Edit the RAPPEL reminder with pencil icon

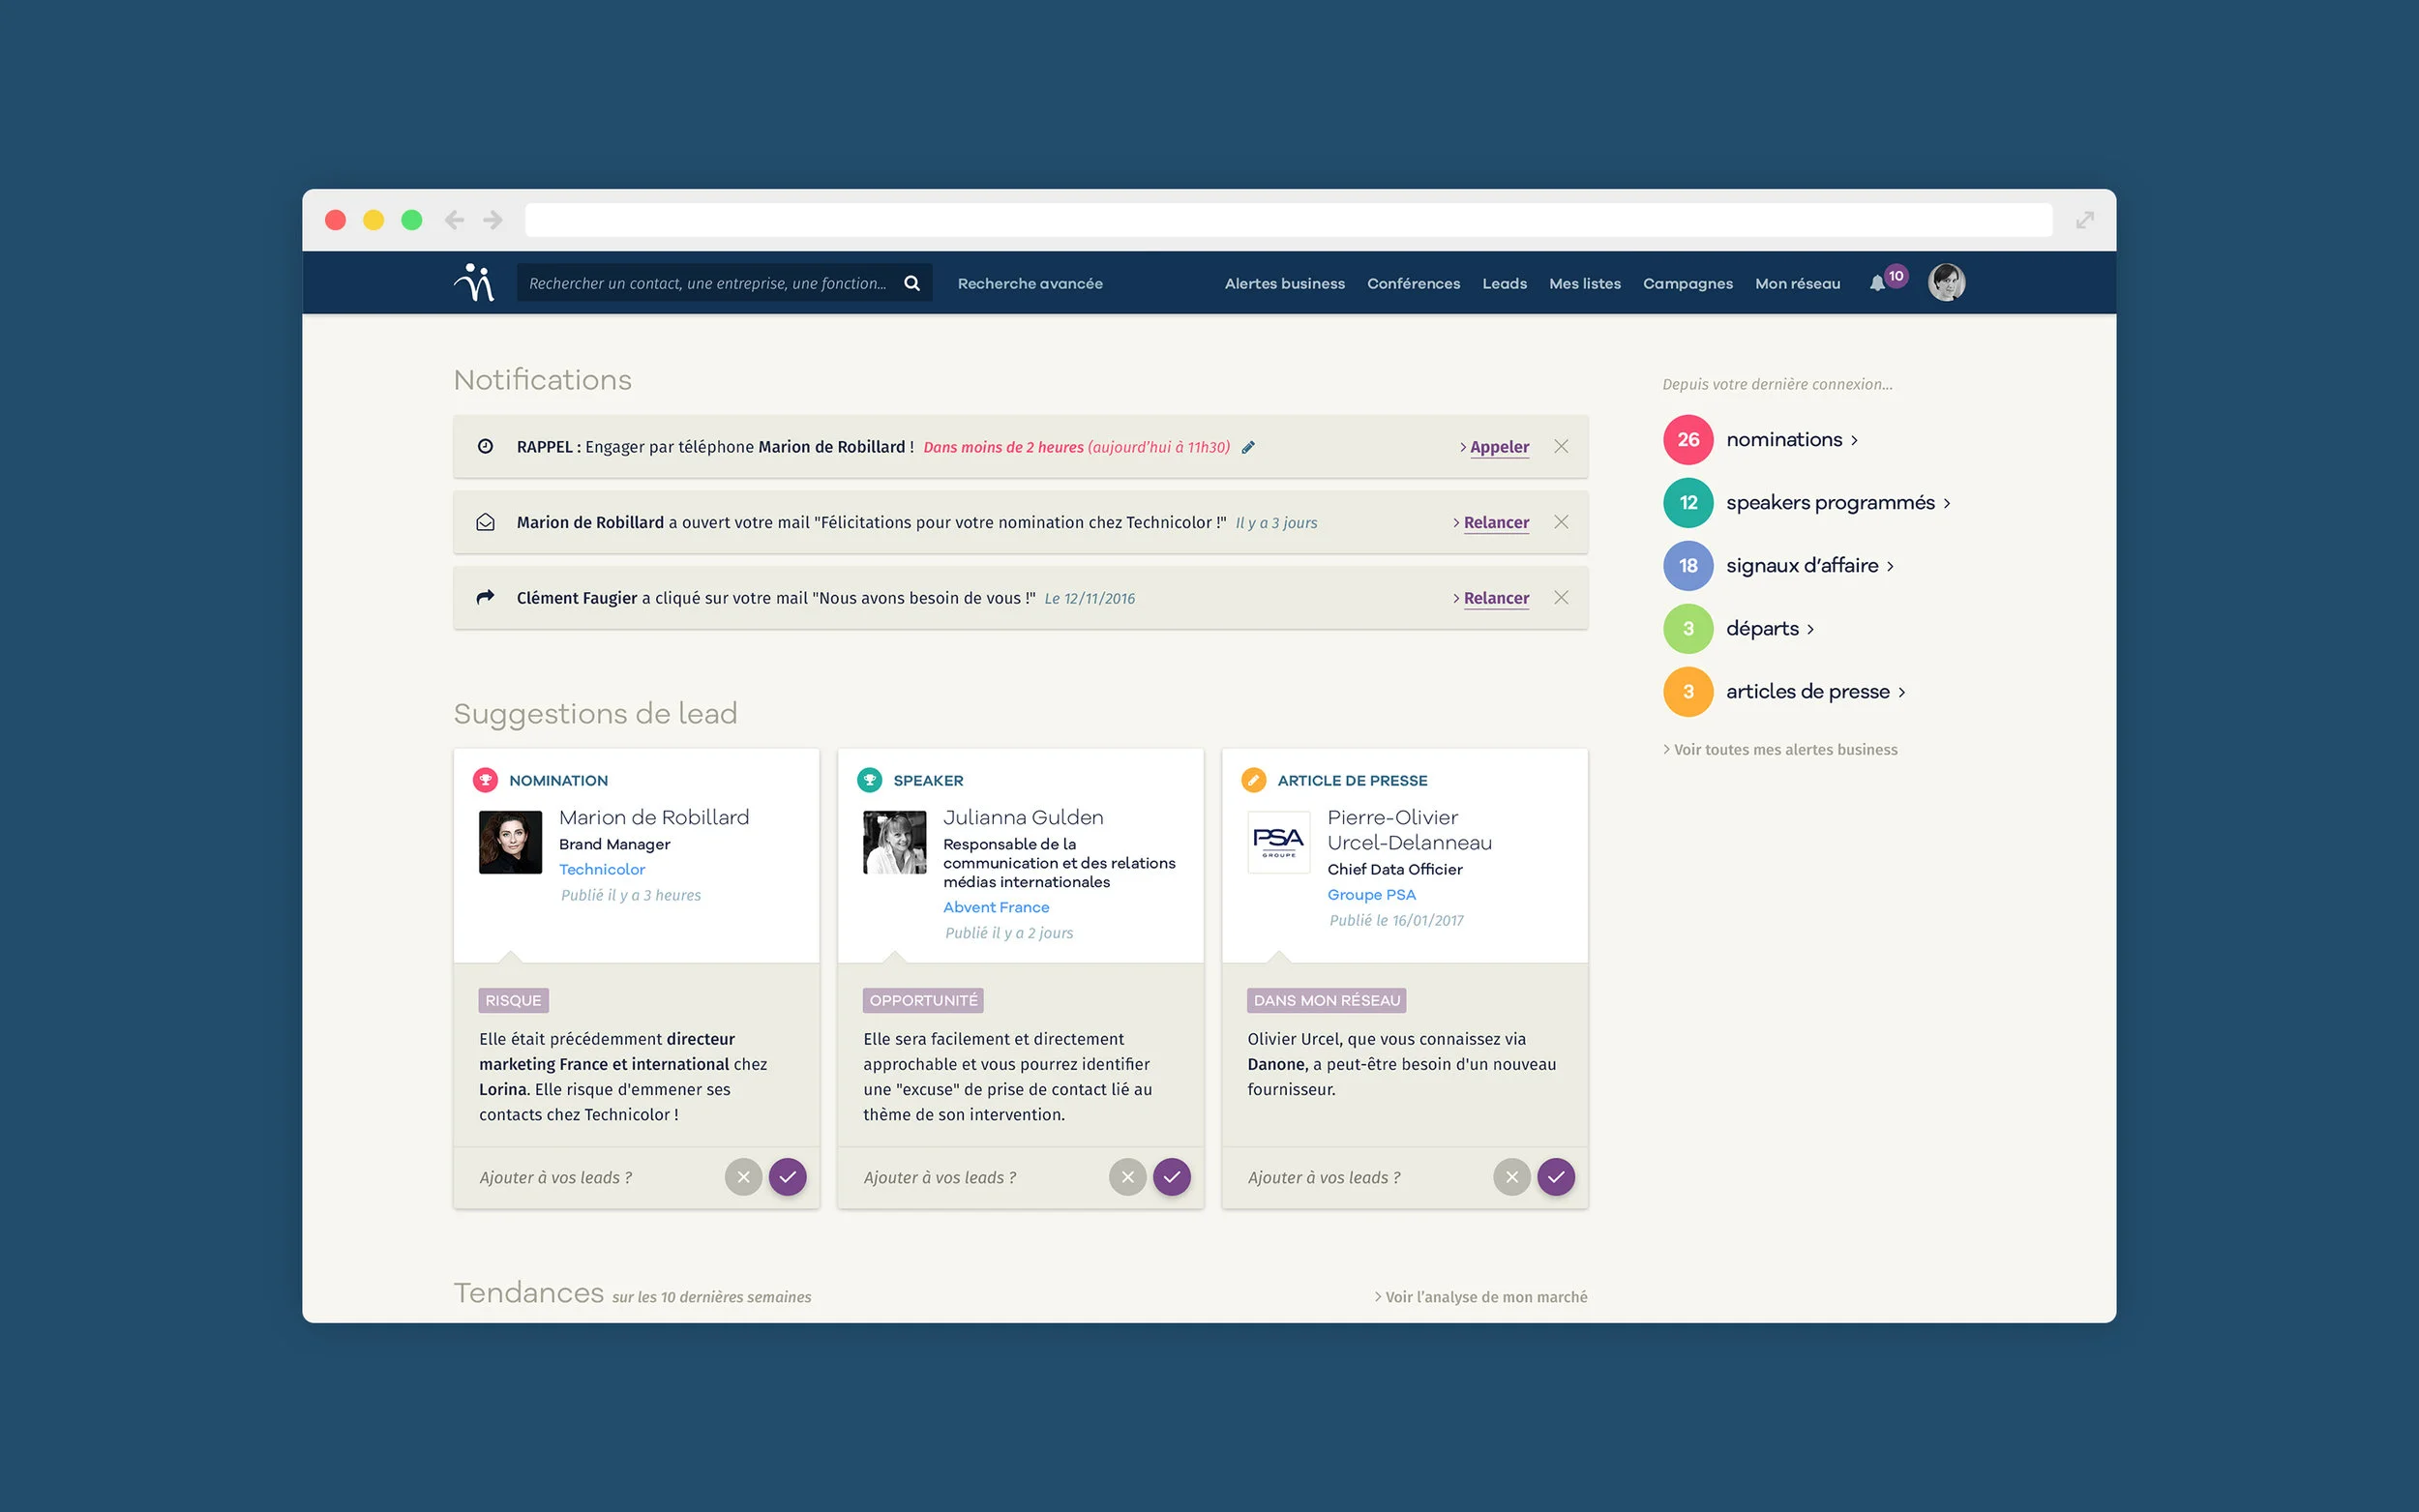coord(1248,447)
